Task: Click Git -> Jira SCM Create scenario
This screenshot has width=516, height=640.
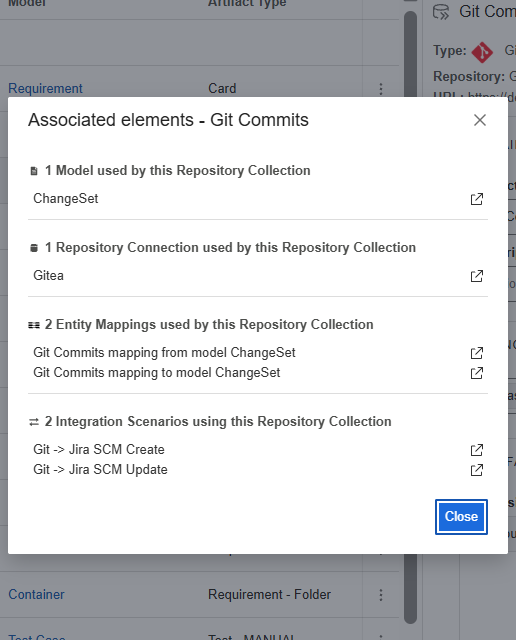Action: [x=99, y=450]
